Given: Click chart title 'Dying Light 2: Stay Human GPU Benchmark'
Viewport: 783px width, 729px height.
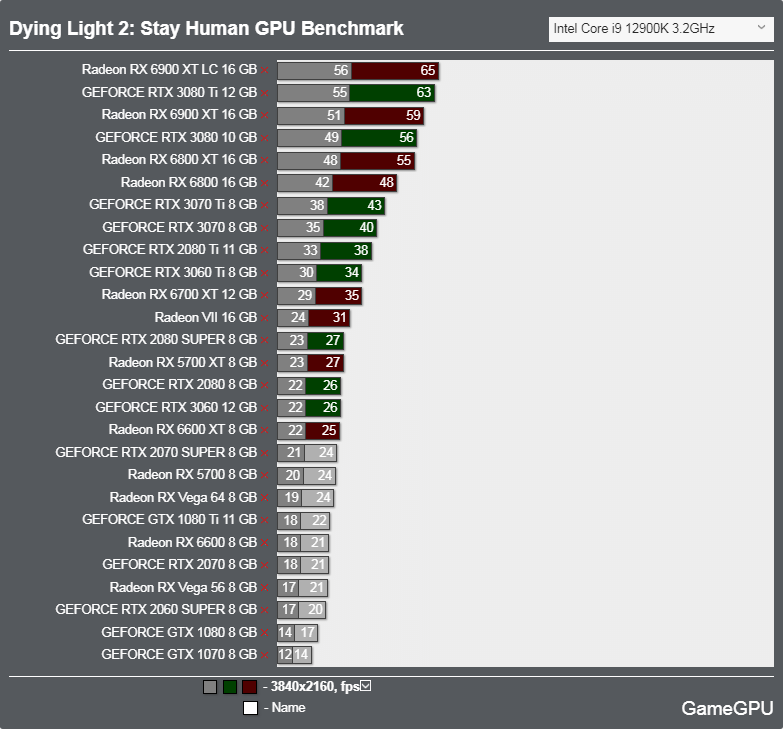Looking at the screenshot, I should 206,29.
